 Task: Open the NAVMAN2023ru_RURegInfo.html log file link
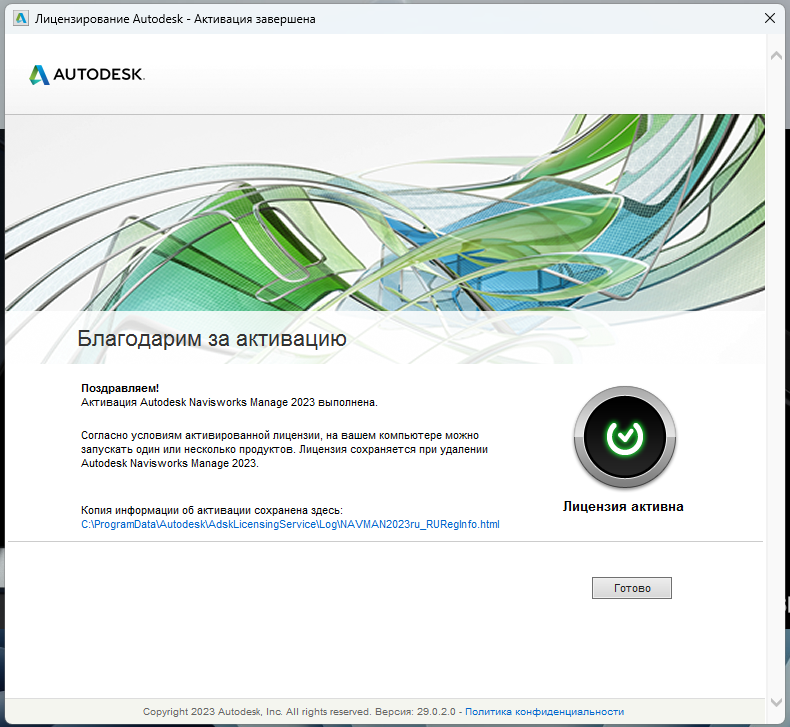pyautogui.click(x=290, y=524)
